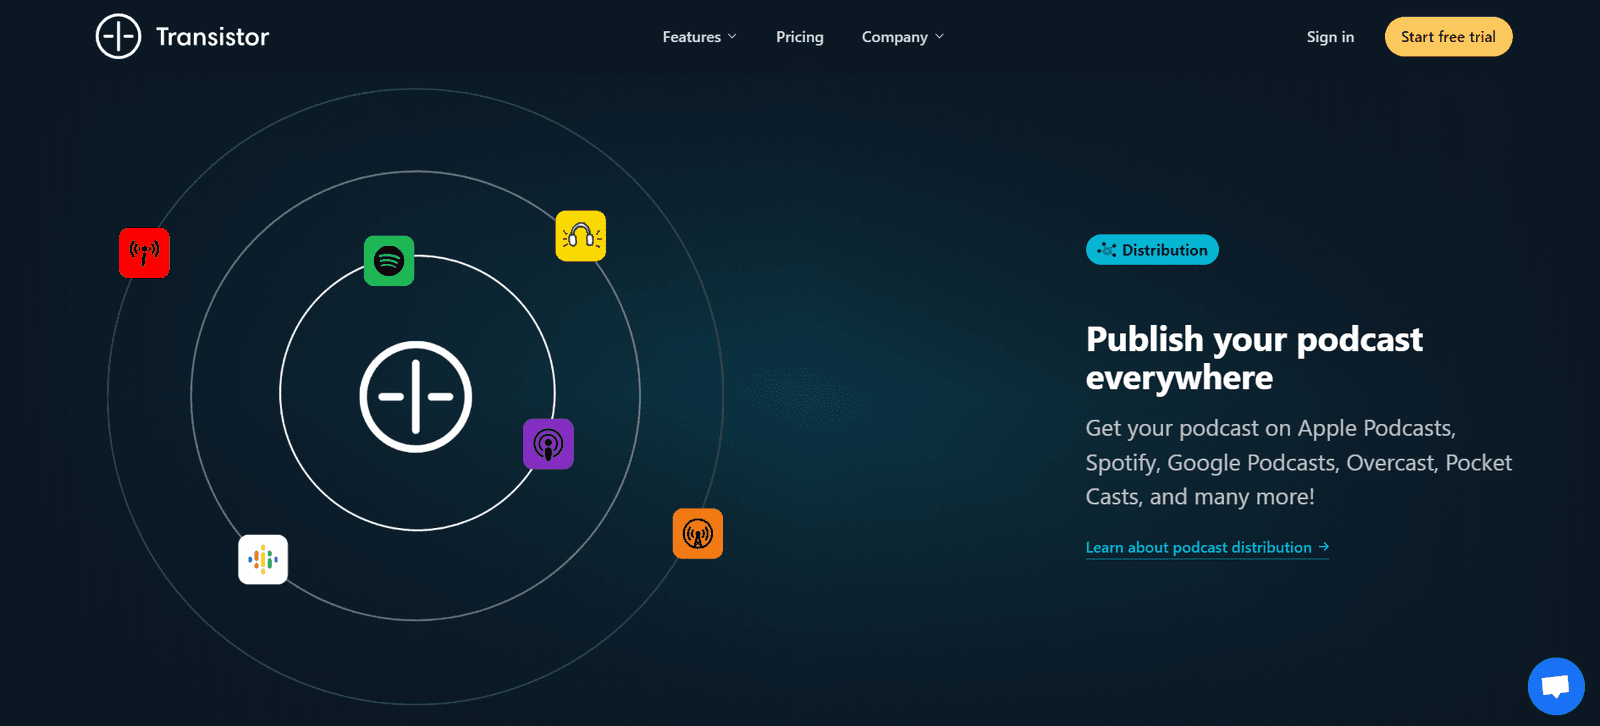Image resolution: width=1600 pixels, height=726 pixels.
Task: Click the green Spotify icon
Action: (x=389, y=261)
